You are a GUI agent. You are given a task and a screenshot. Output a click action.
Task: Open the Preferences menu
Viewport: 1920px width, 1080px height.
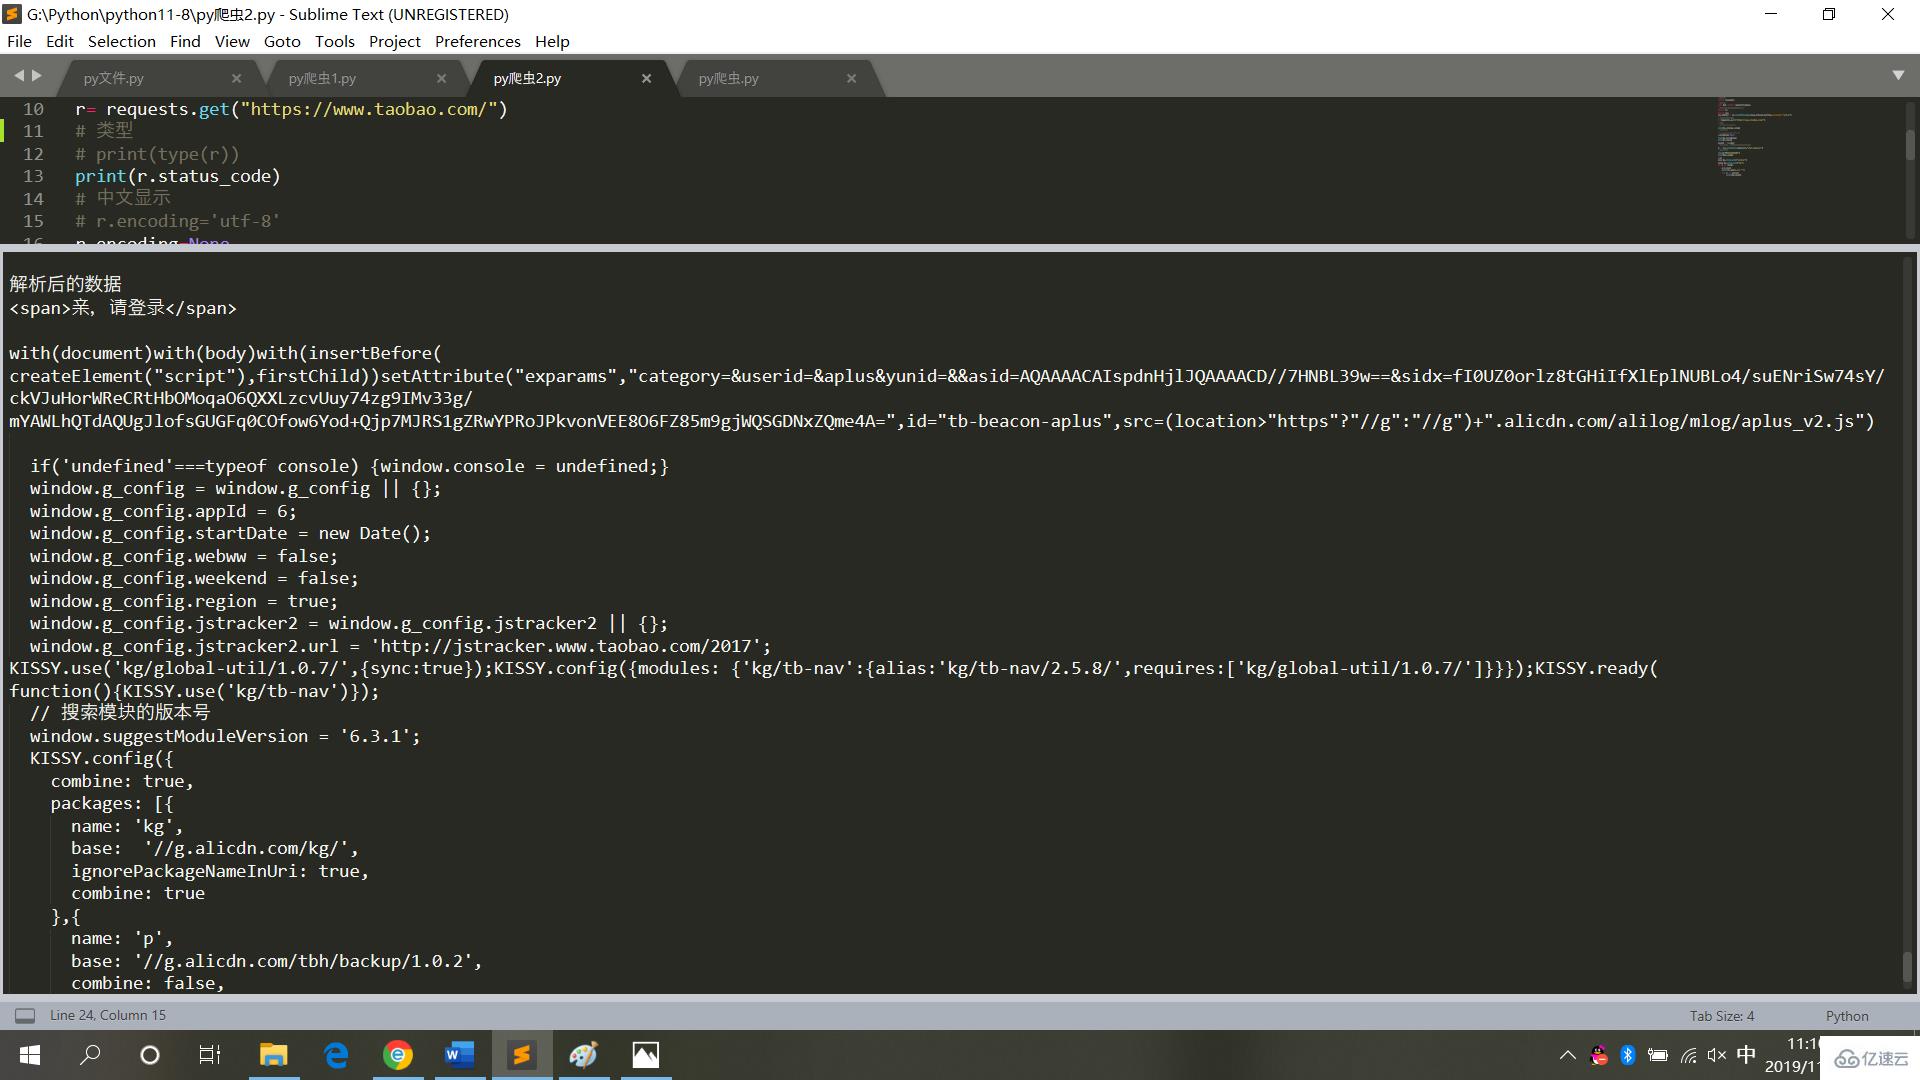pyautogui.click(x=478, y=41)
